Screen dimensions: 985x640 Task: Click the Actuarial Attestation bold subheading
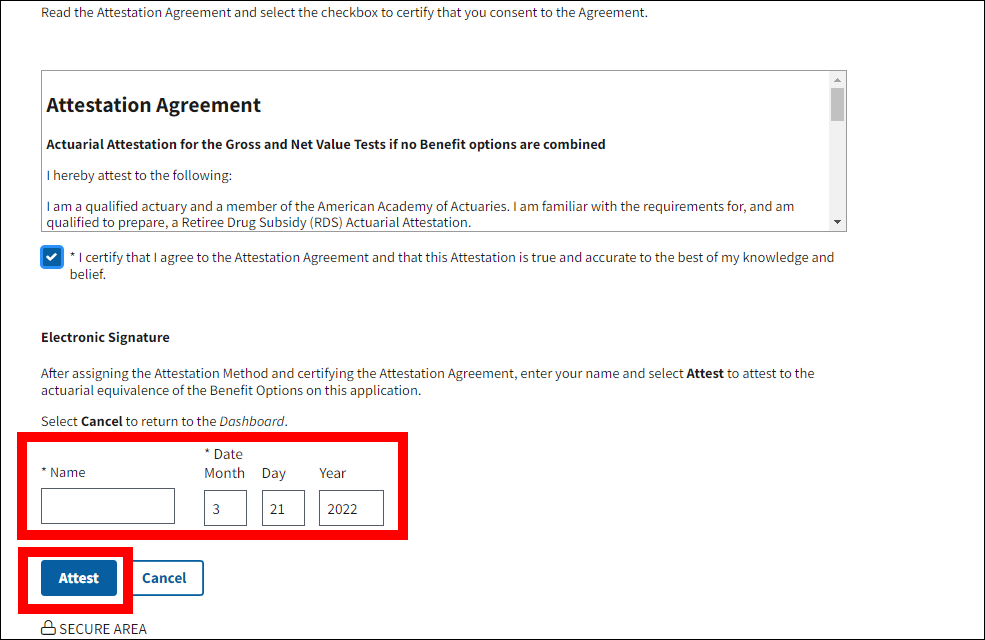(x=326, y=144)
